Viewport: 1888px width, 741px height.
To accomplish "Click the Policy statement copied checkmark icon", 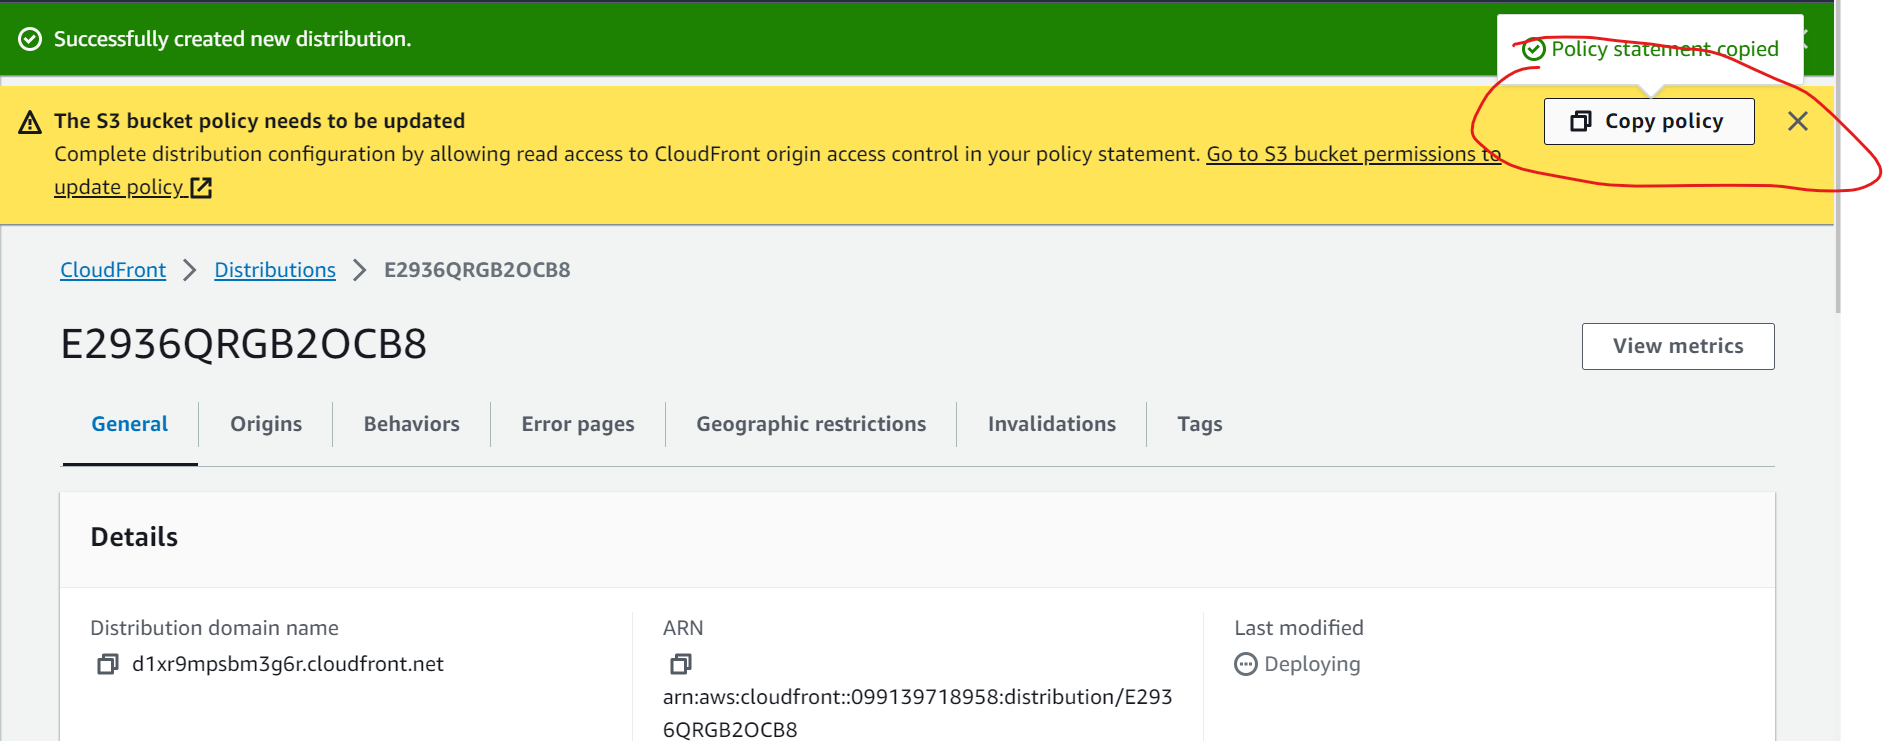I will [1534, 50].
